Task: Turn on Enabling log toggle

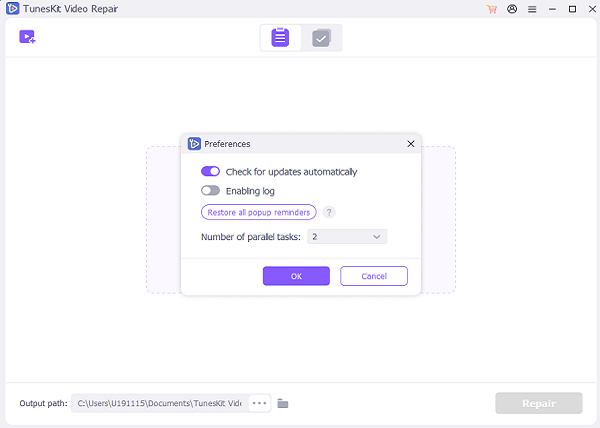Action: tap(210, 190)
